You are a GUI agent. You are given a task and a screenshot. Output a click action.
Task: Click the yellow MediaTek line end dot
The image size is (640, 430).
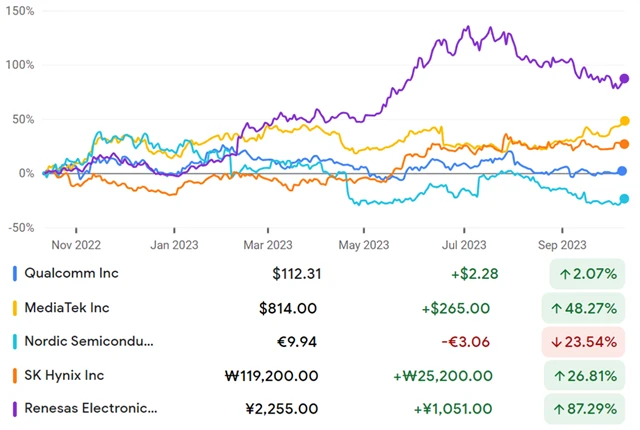[625, 121]
